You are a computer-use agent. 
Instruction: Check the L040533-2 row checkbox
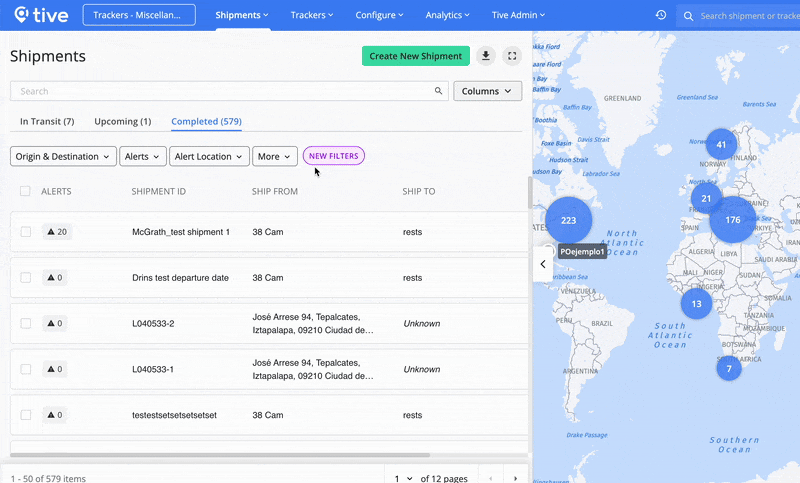(26, 323)
